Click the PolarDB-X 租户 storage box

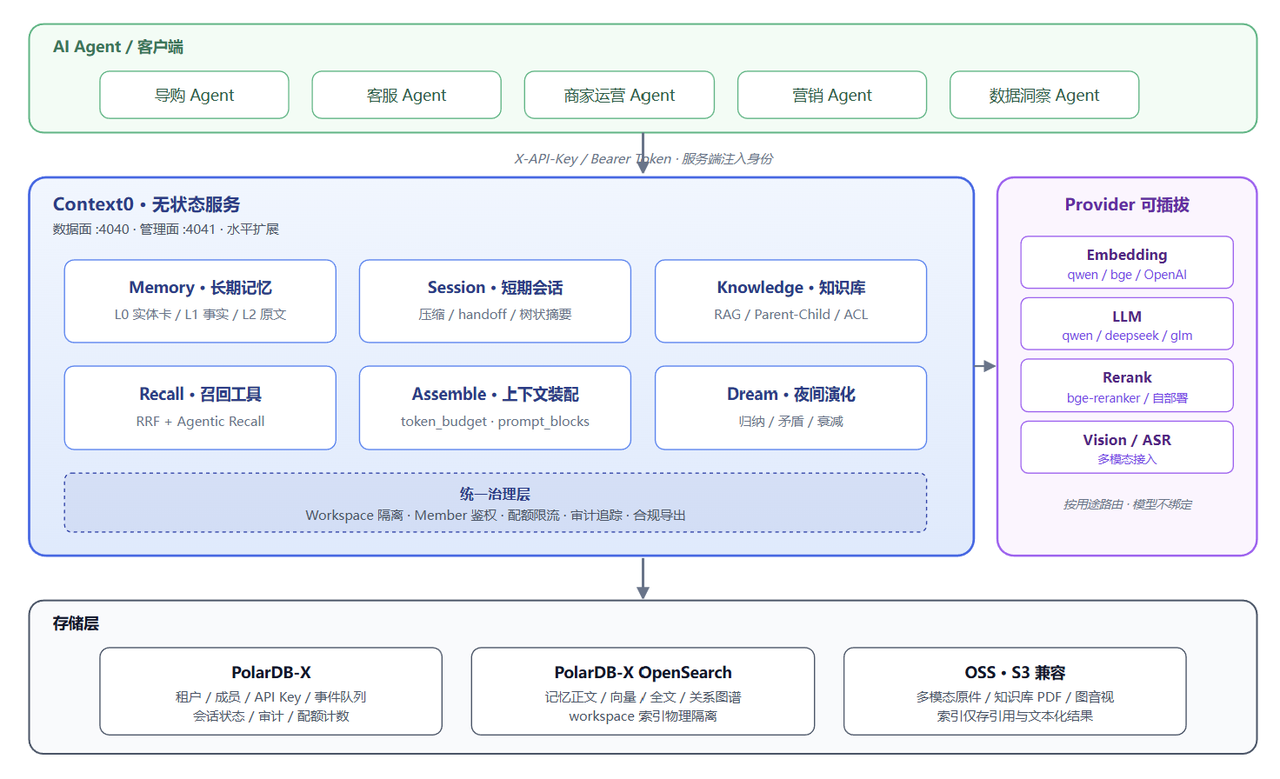[271, 692]
